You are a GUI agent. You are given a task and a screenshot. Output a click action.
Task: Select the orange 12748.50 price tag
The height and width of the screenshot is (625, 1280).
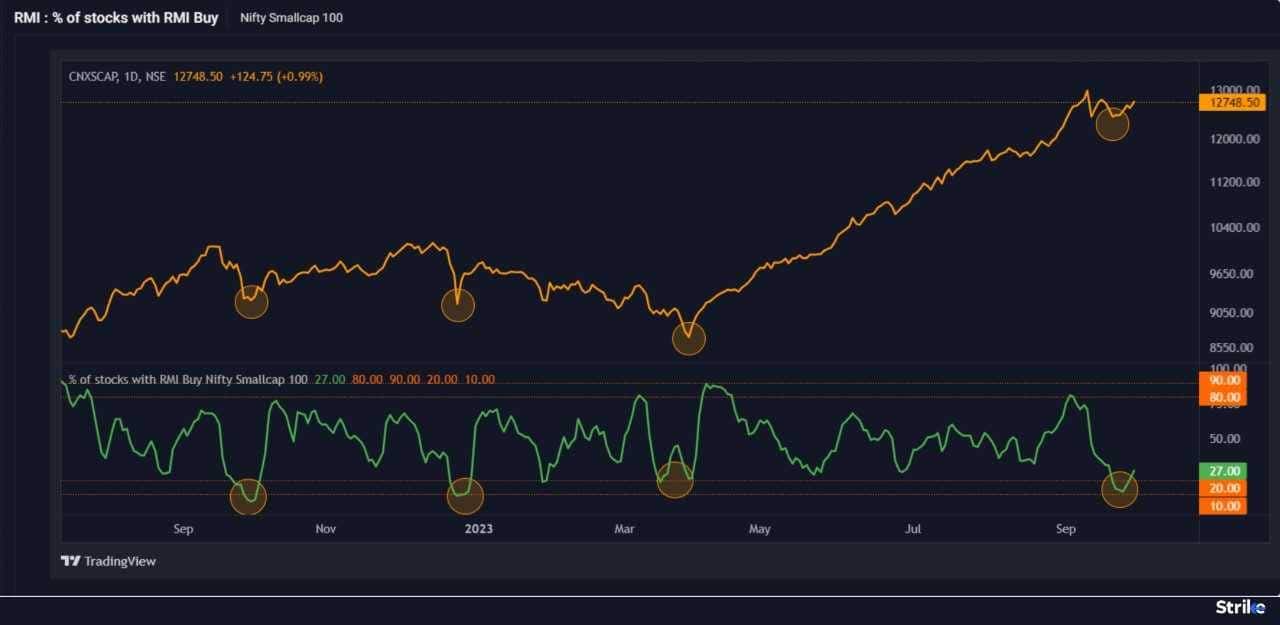point(1234,101)
